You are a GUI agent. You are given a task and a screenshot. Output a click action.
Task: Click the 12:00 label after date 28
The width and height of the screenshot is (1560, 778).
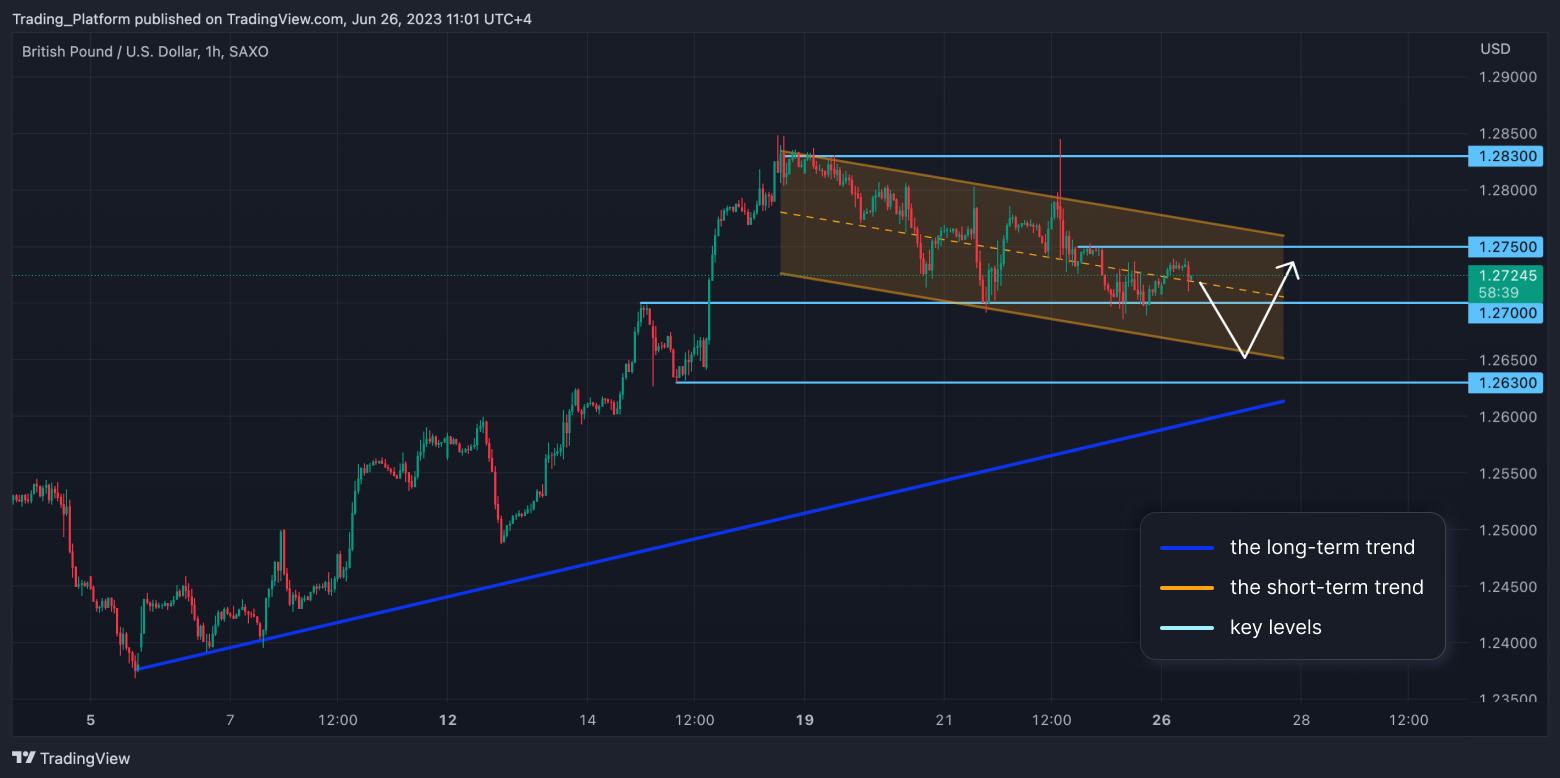pyautogui.click(x=1408, y=720)
